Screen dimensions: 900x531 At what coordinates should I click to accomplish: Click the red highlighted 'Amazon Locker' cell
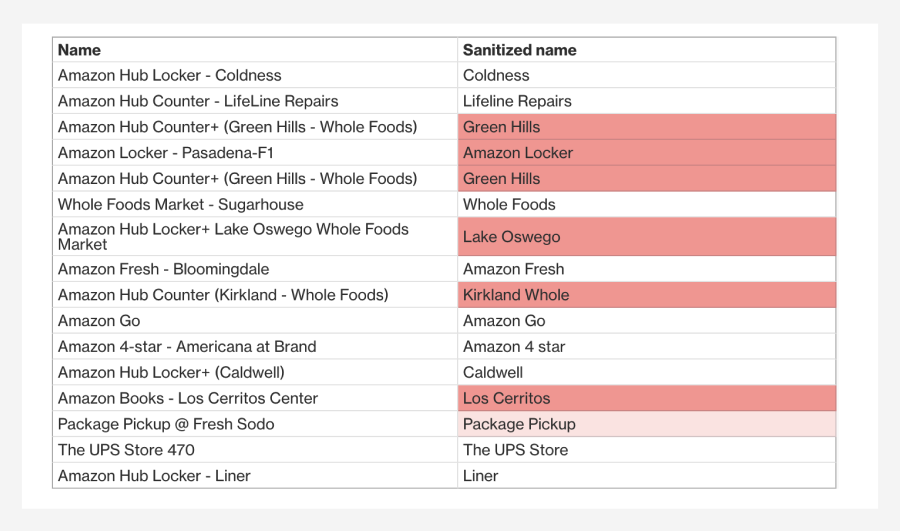tap(646, 153)
